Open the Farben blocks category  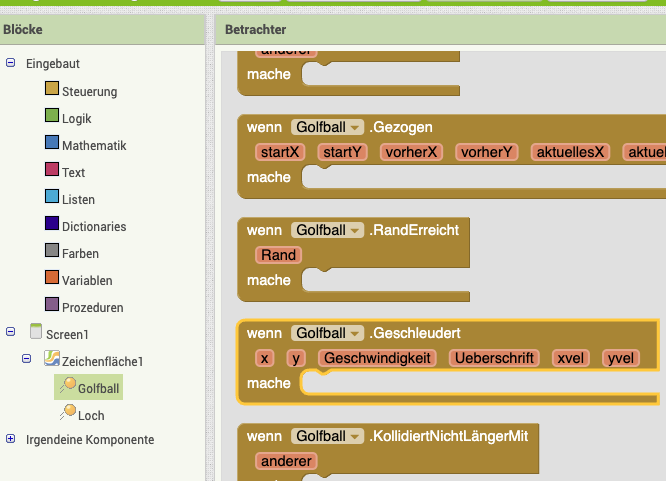(x=80, y=253)
